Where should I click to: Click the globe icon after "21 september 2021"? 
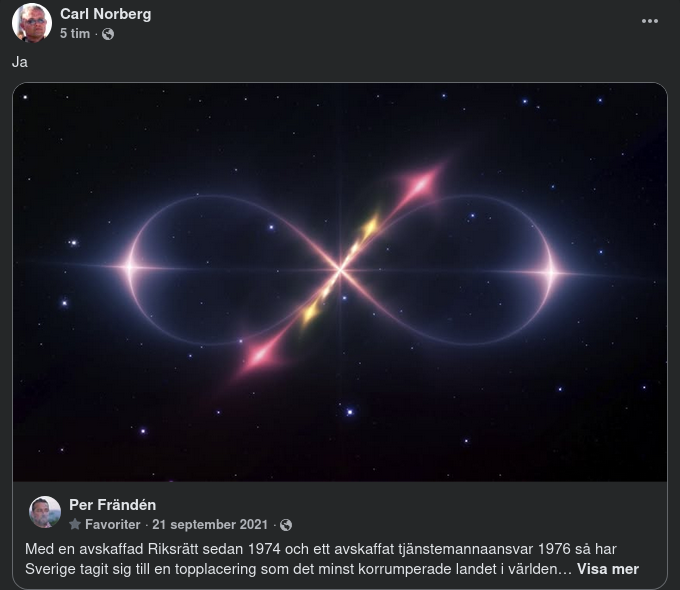[x=286, y=525]
